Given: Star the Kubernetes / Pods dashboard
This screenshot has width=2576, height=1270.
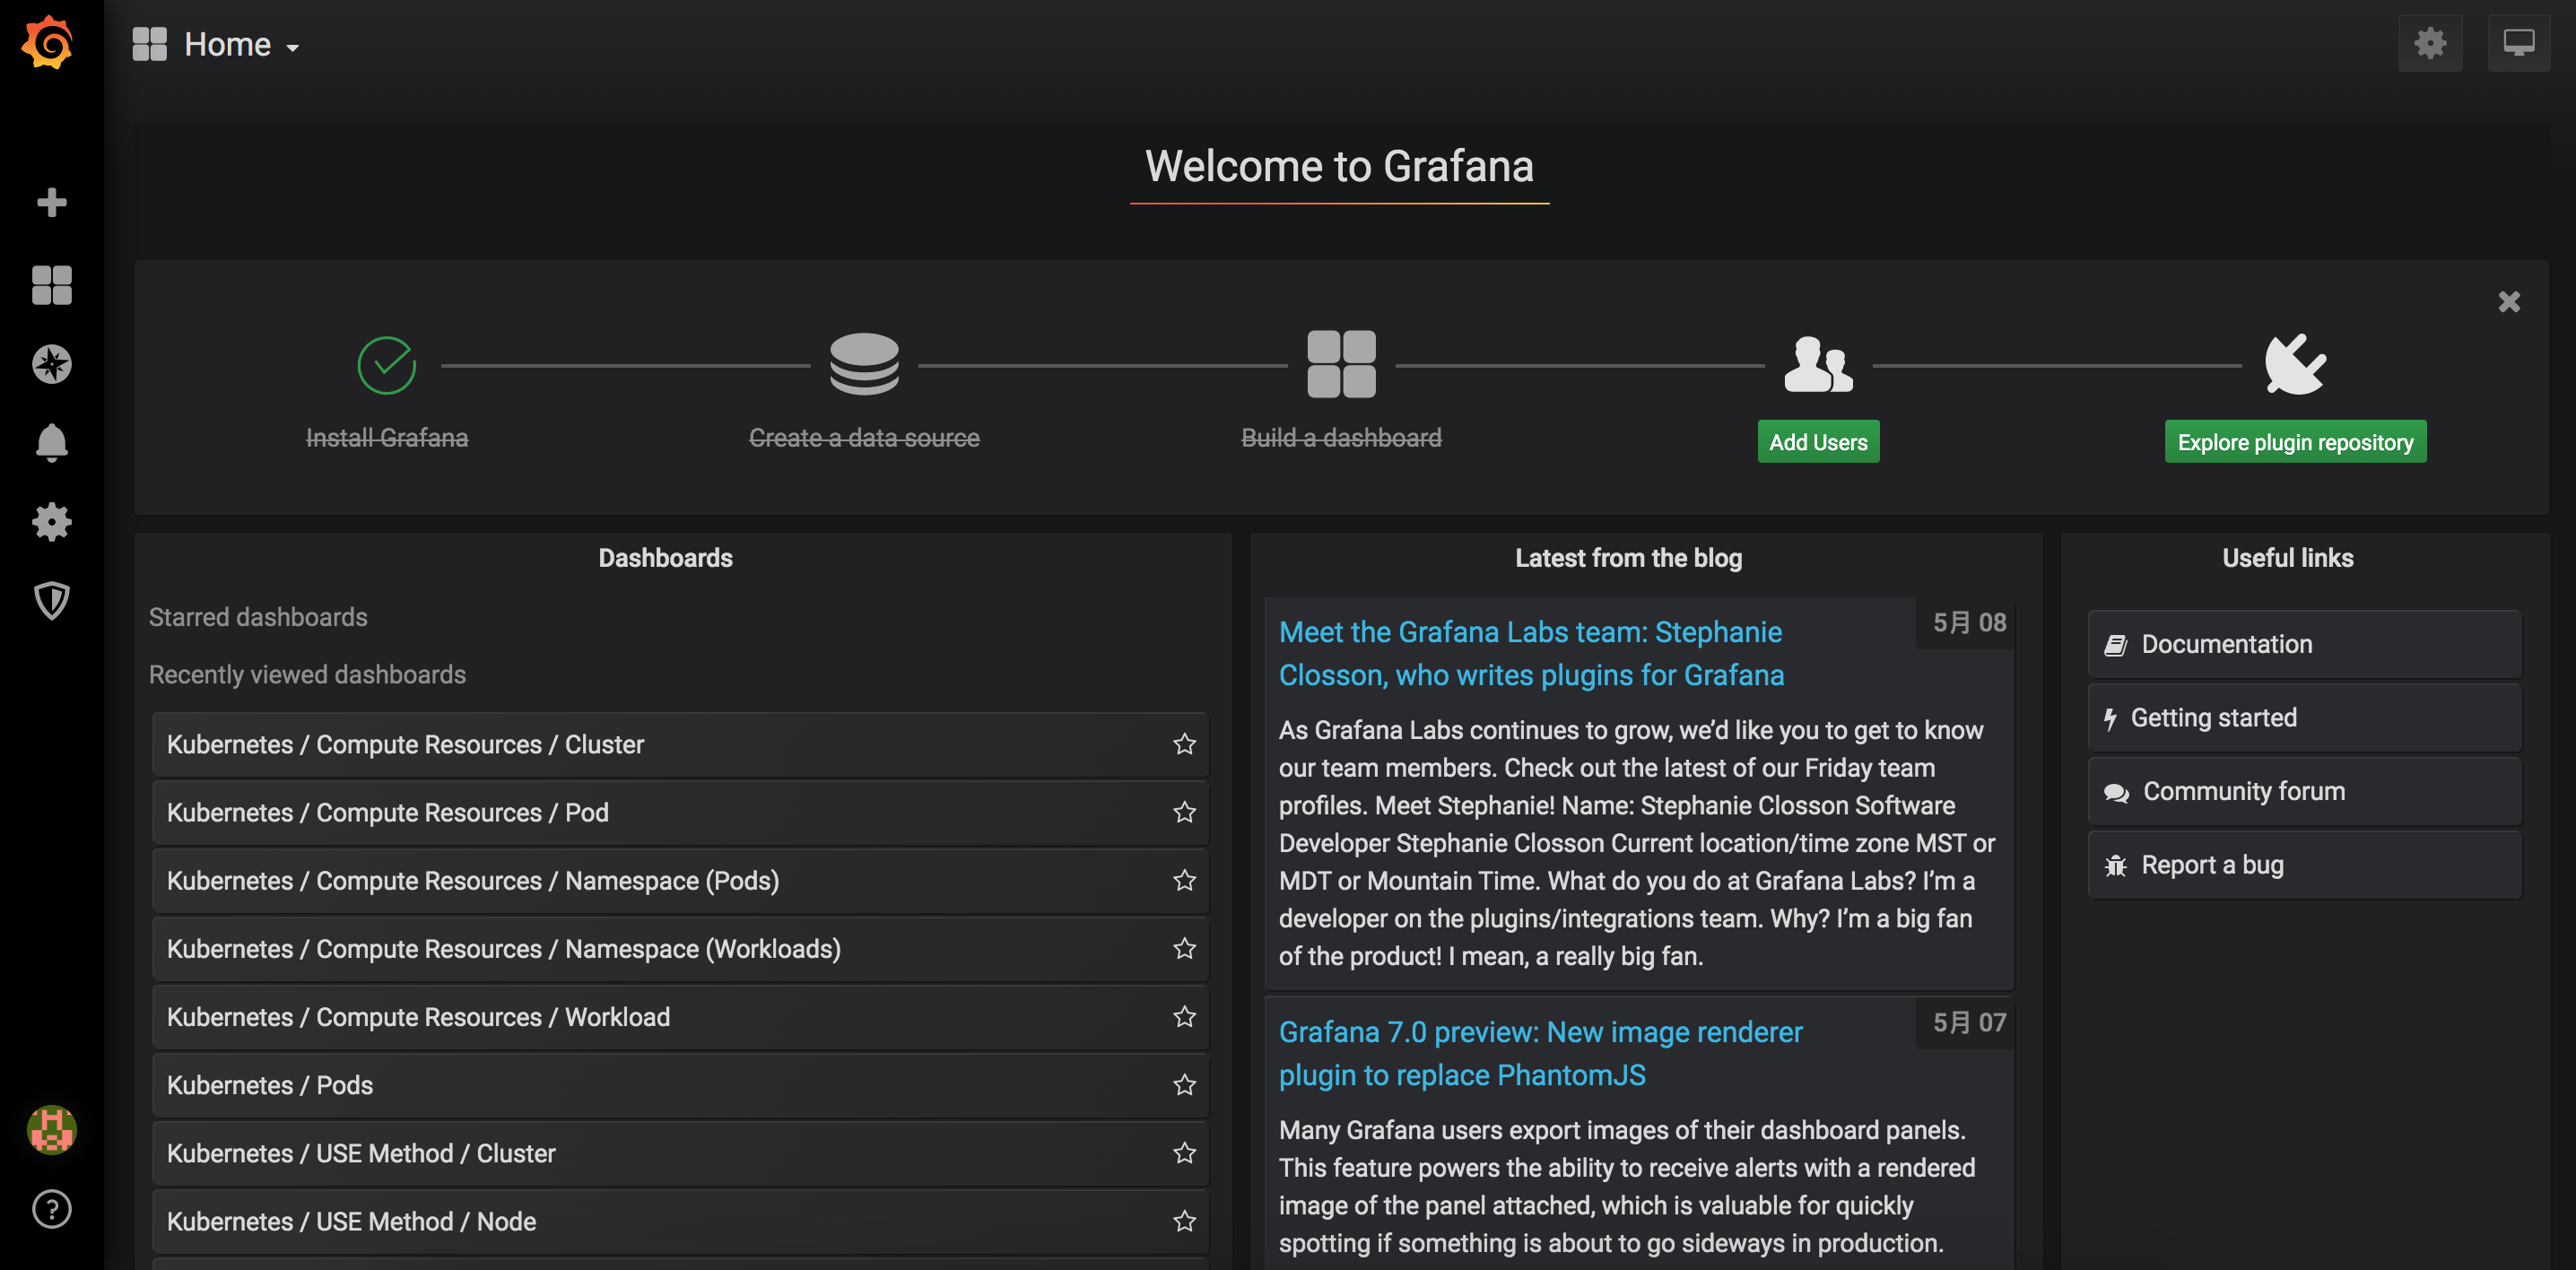Looking at the screenshot, I should (1184, 1085).
